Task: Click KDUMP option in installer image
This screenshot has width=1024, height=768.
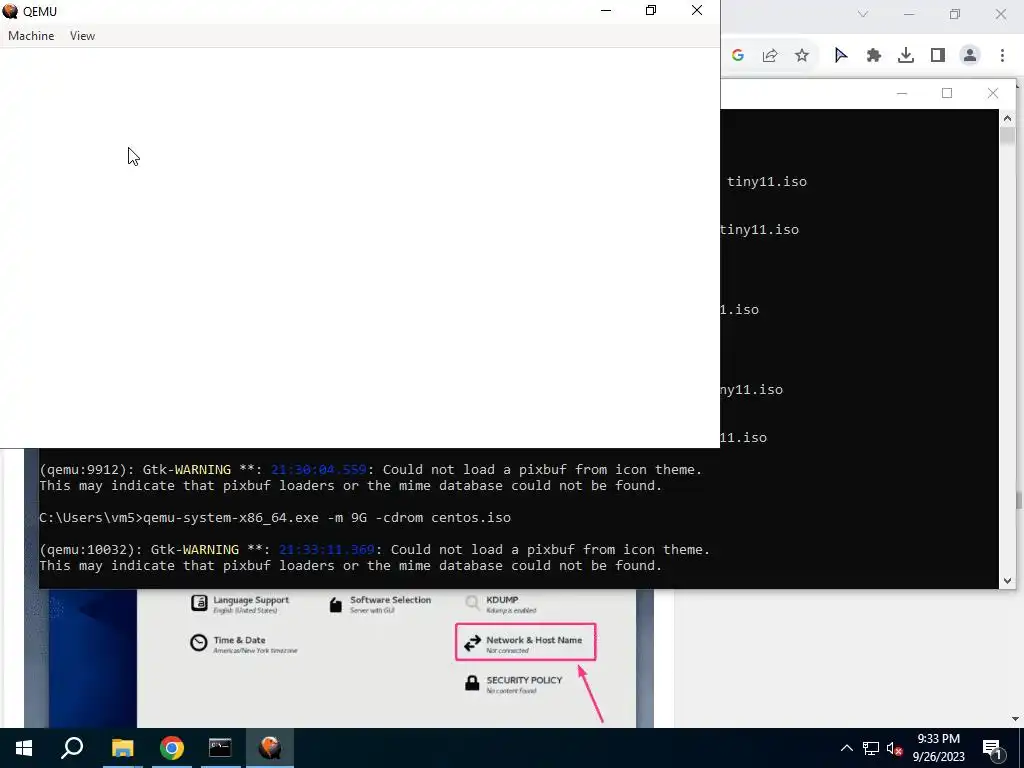Action: click(500, 604)
